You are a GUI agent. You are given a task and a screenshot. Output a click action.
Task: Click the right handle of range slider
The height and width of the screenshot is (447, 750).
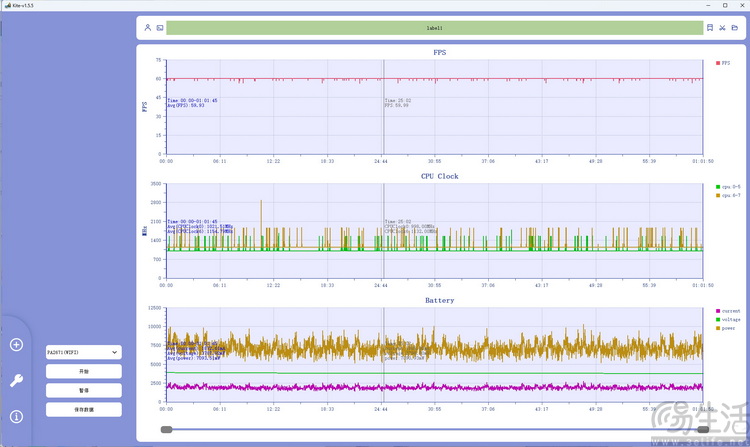pyautogui.click(x=703, y=429)
